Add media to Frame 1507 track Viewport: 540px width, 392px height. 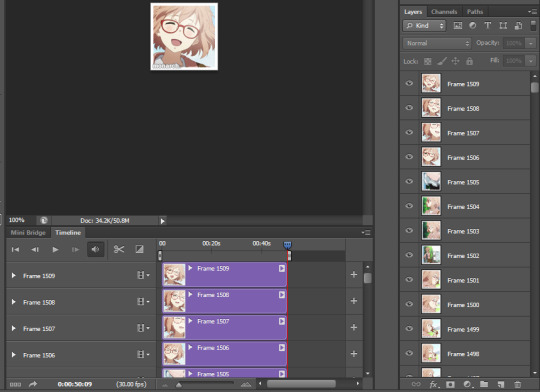(354, 327)
